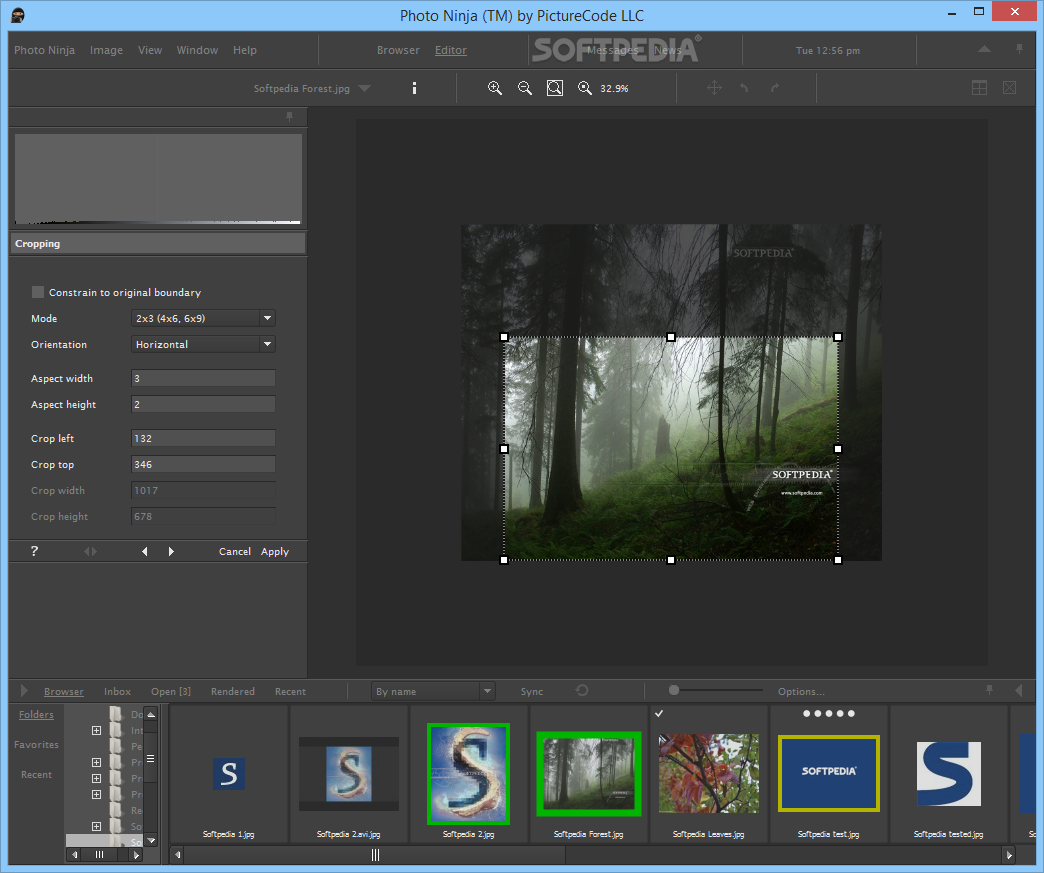Expand the first folder tree node
Viewport: 1044px width, 873px height.
97,730
